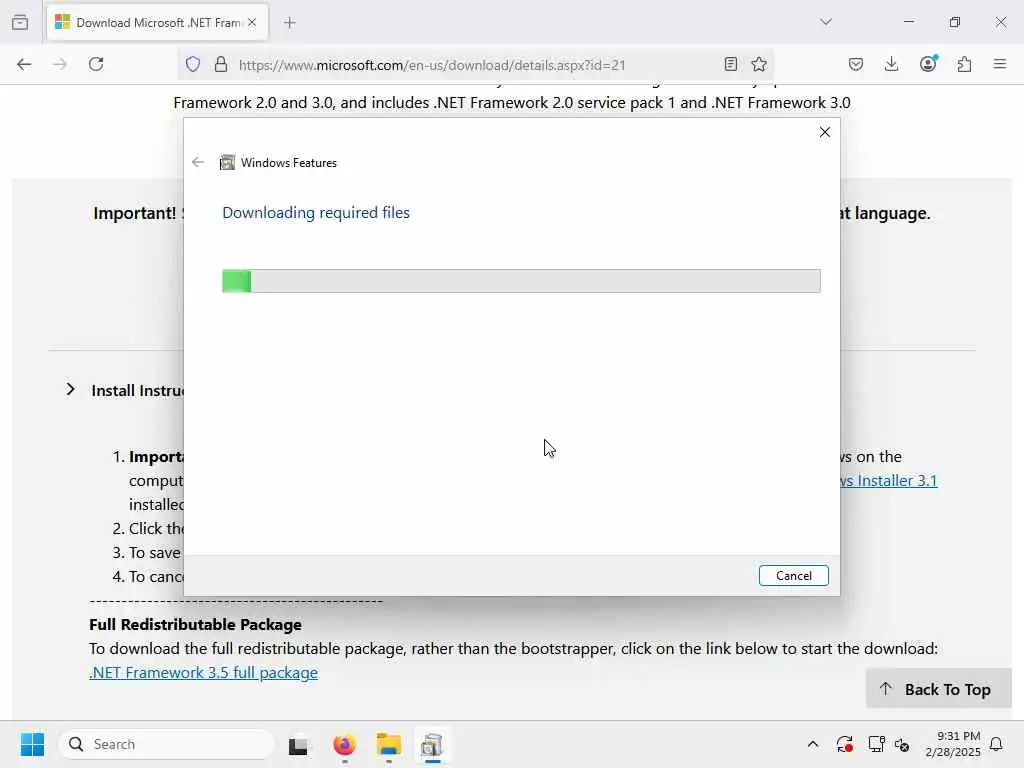Close the Download Microsoft .NET tab
Viewport: 1024px width, 768px height.
coord(252,22)
